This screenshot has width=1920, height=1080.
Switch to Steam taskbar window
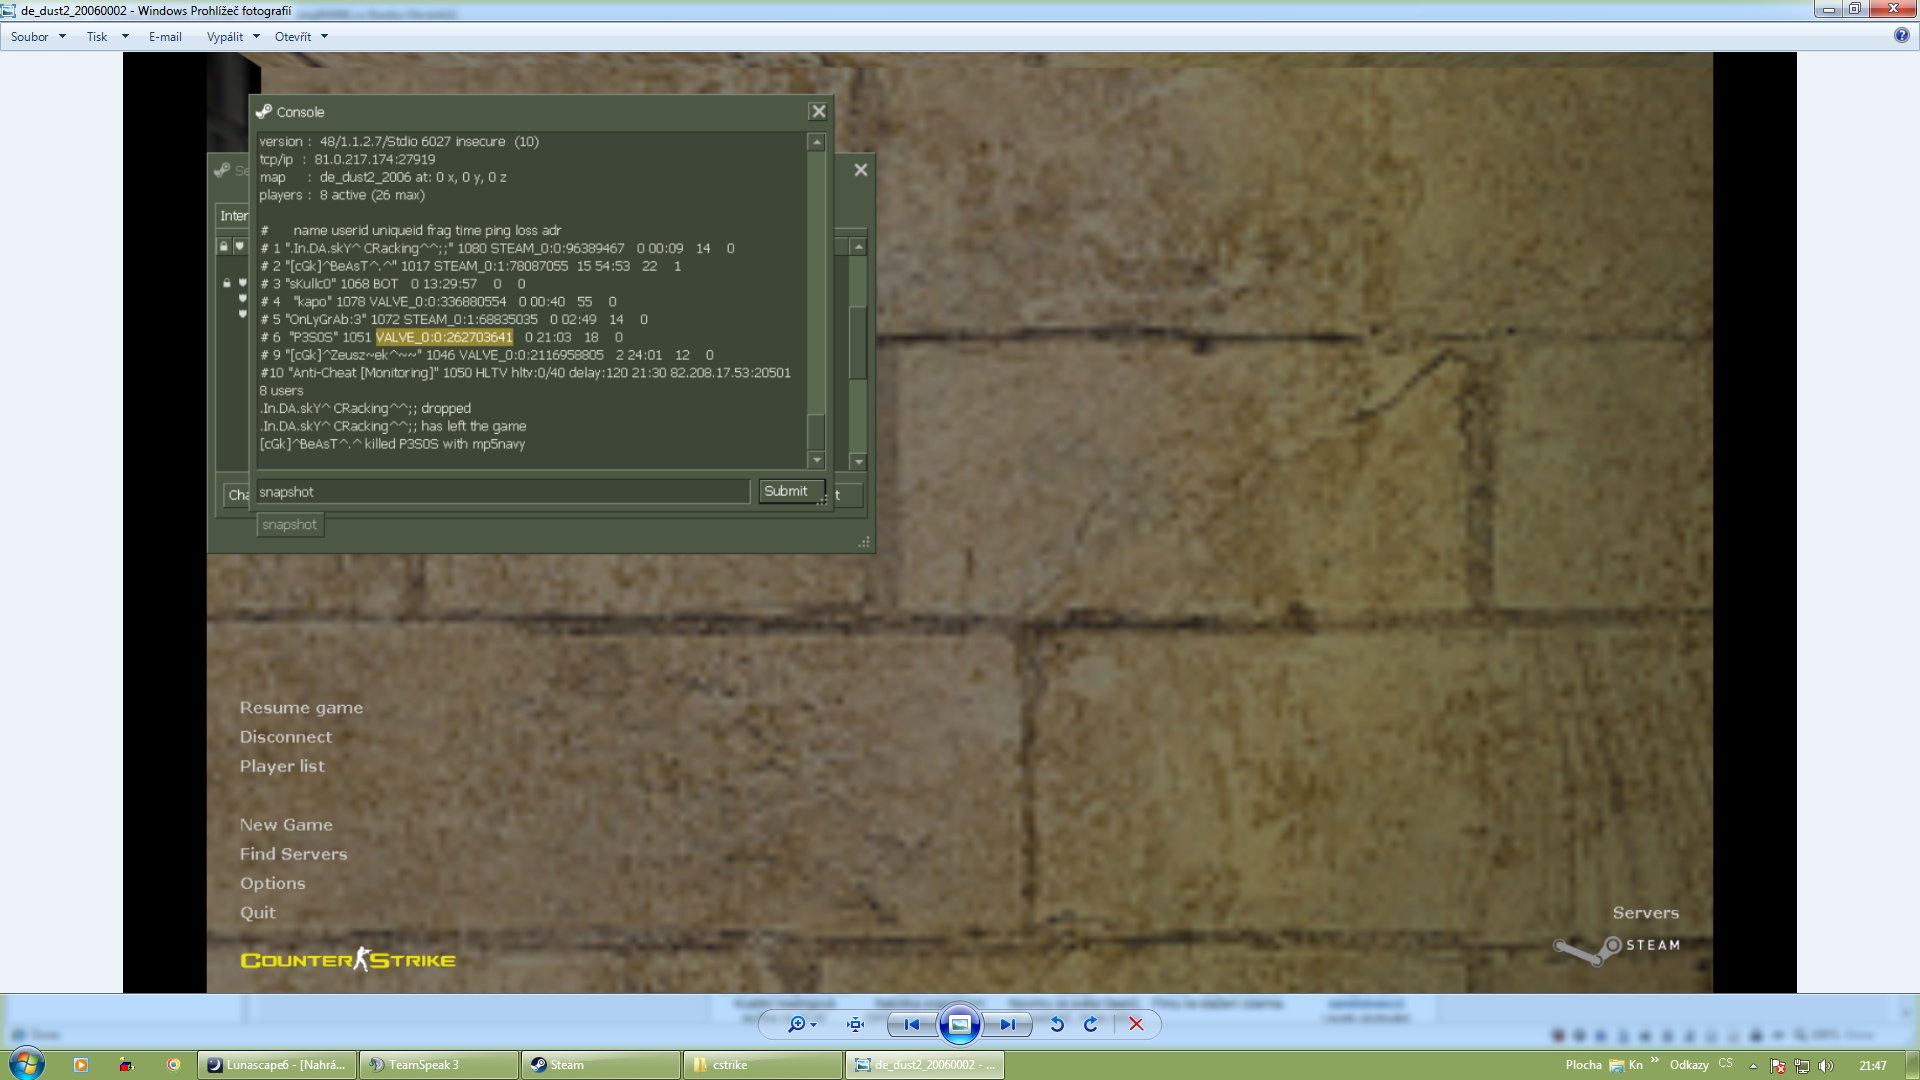tap(601, 1065)
